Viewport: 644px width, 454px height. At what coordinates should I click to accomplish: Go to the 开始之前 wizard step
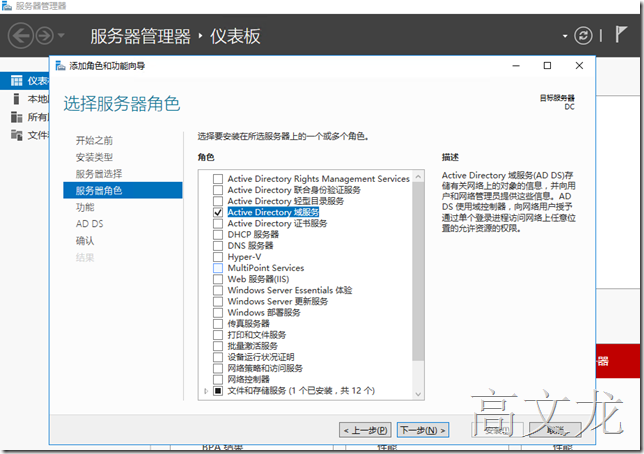tap(94, 141)
